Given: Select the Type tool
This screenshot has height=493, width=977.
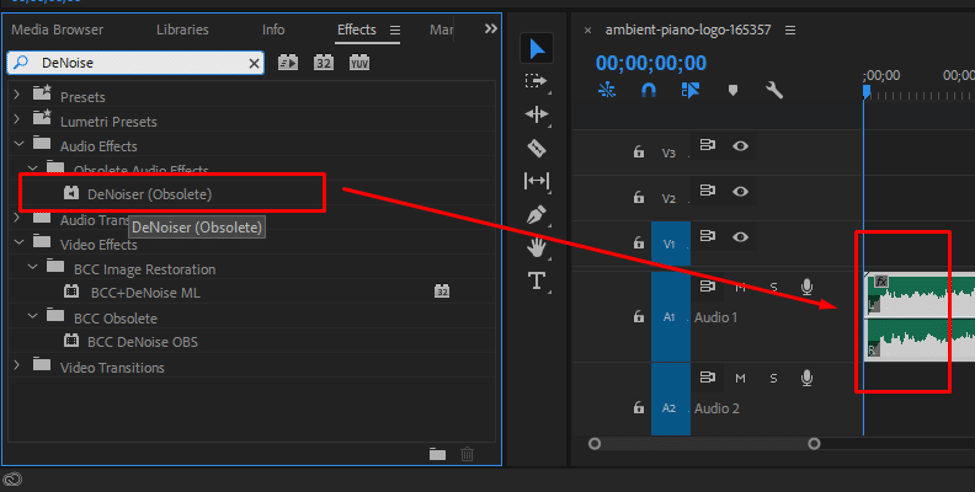Looking at the screenshot, I should (x=537, y=281).
